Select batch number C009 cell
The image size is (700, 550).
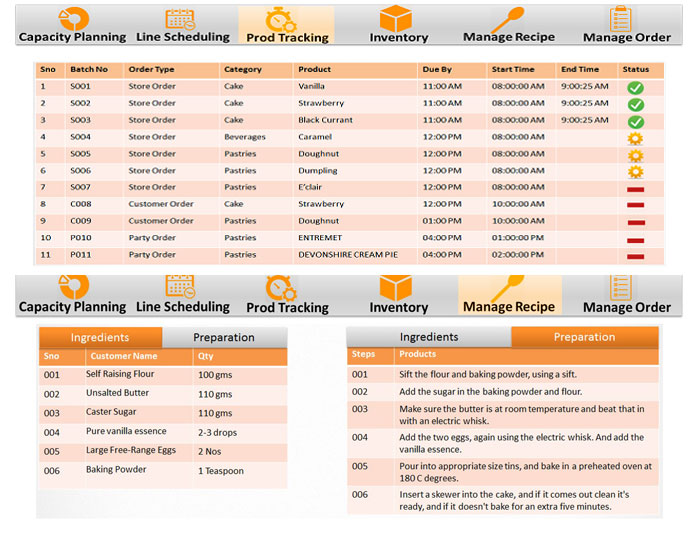pos(81,221)
